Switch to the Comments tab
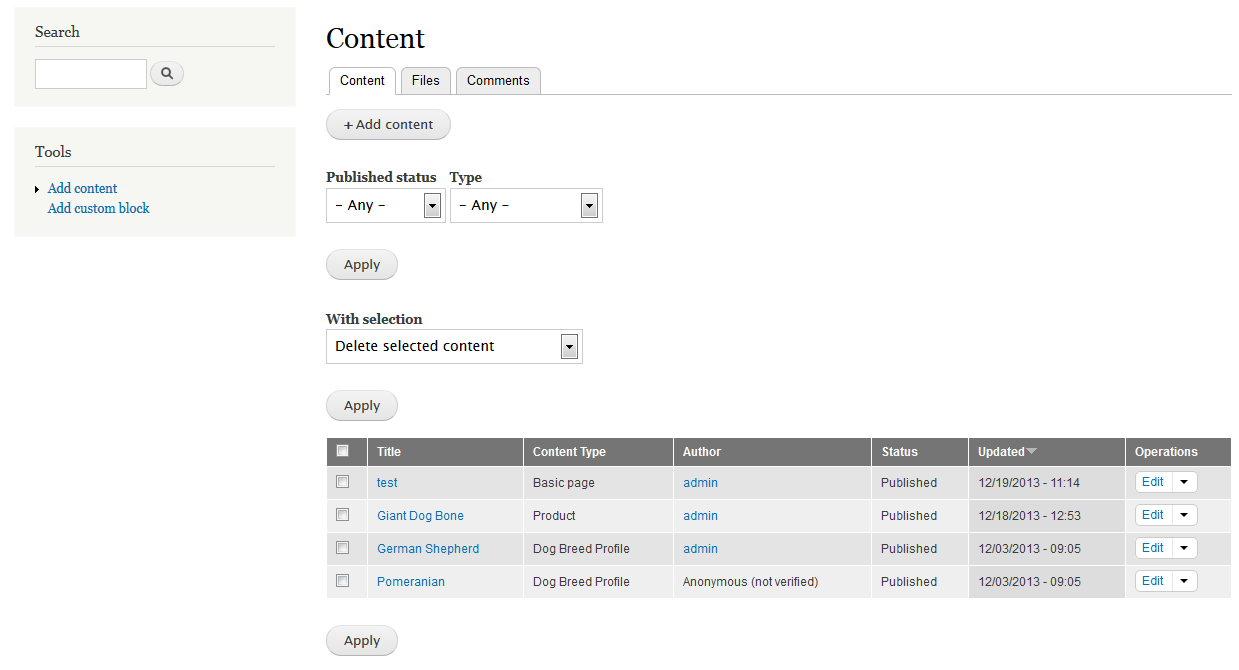Image resolution: width=1239 pixels, height=670 pixels. coord(498,81)
